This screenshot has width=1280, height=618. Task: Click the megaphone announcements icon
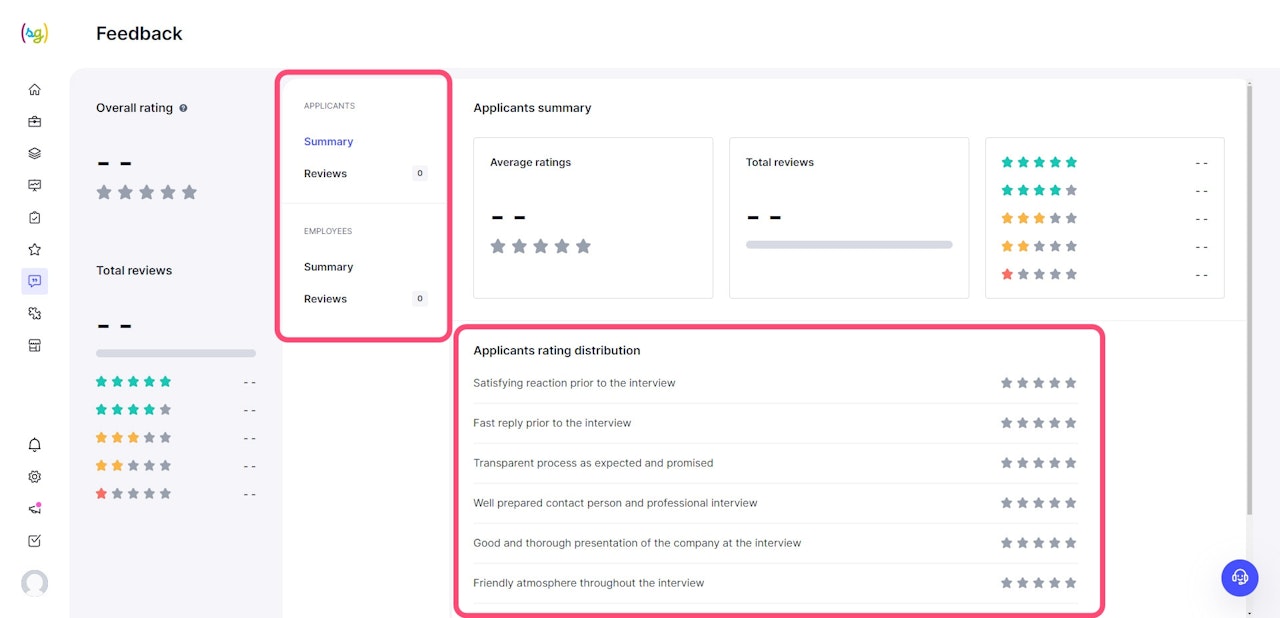pos(35,509)
